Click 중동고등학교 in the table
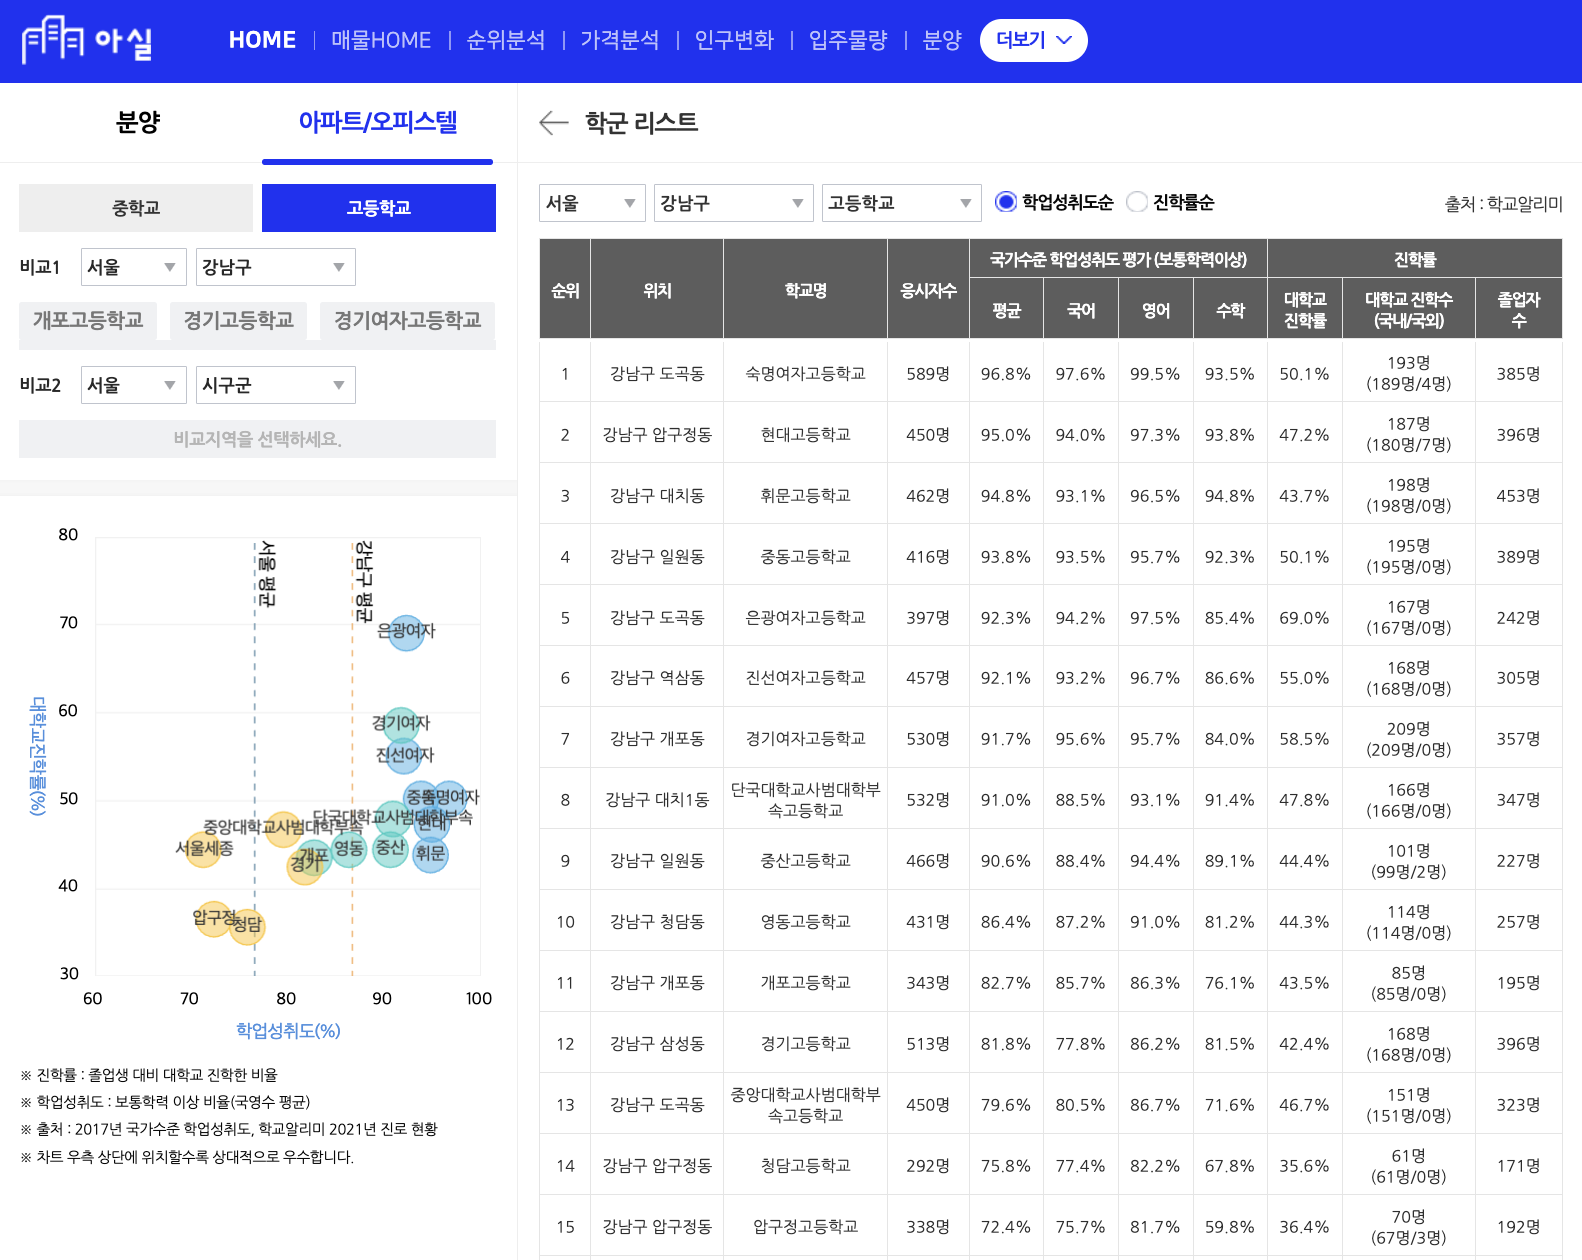Screen dimensions: 1582x1260 tap(805, 556)
